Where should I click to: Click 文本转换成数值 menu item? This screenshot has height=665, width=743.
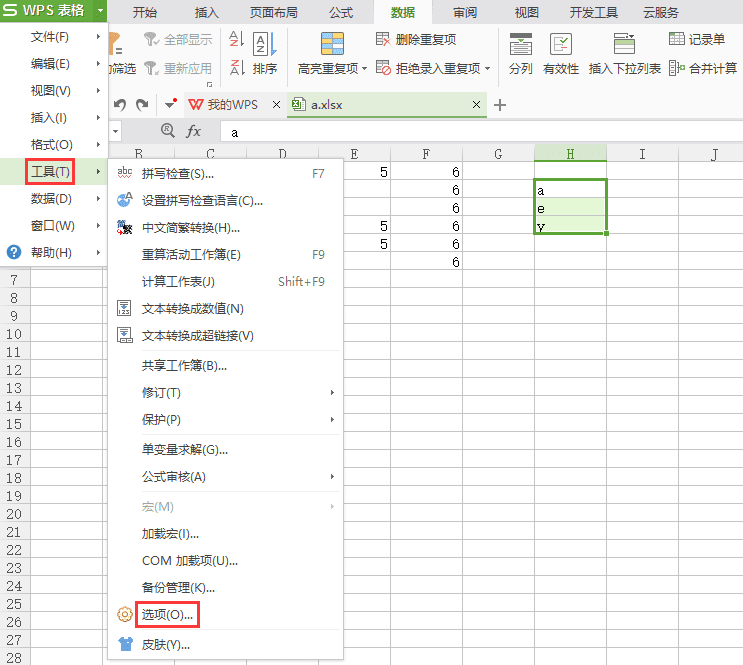pyautogui.click(x=225, y=309)
